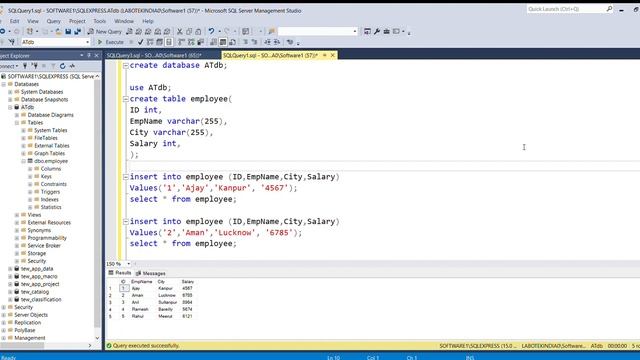Screen dimensions: 640x360
Task: Close the Object Explorer panel
Action: click(97, 56)
